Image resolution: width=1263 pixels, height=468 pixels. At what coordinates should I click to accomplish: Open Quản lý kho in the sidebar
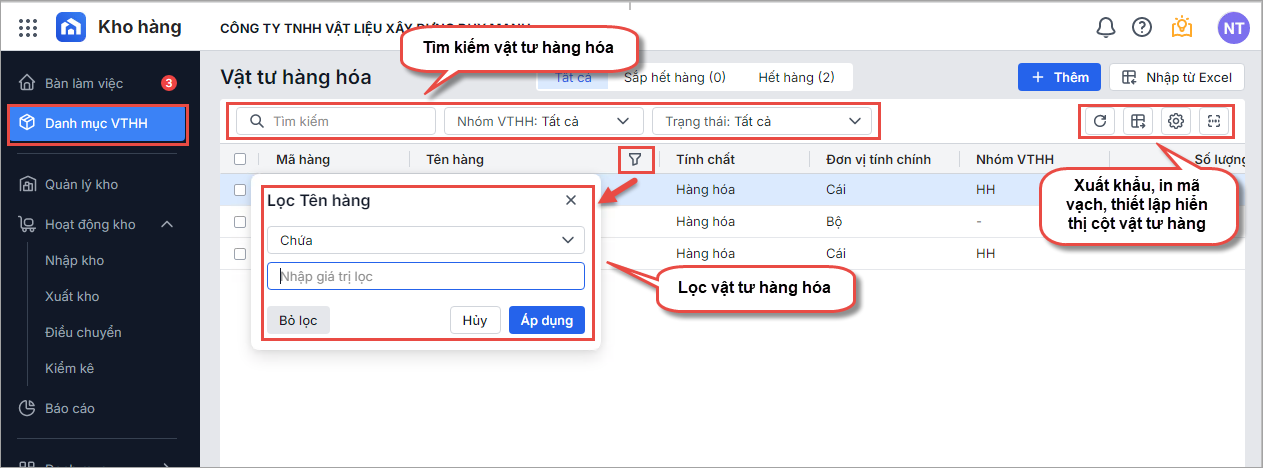coord(81,184)
